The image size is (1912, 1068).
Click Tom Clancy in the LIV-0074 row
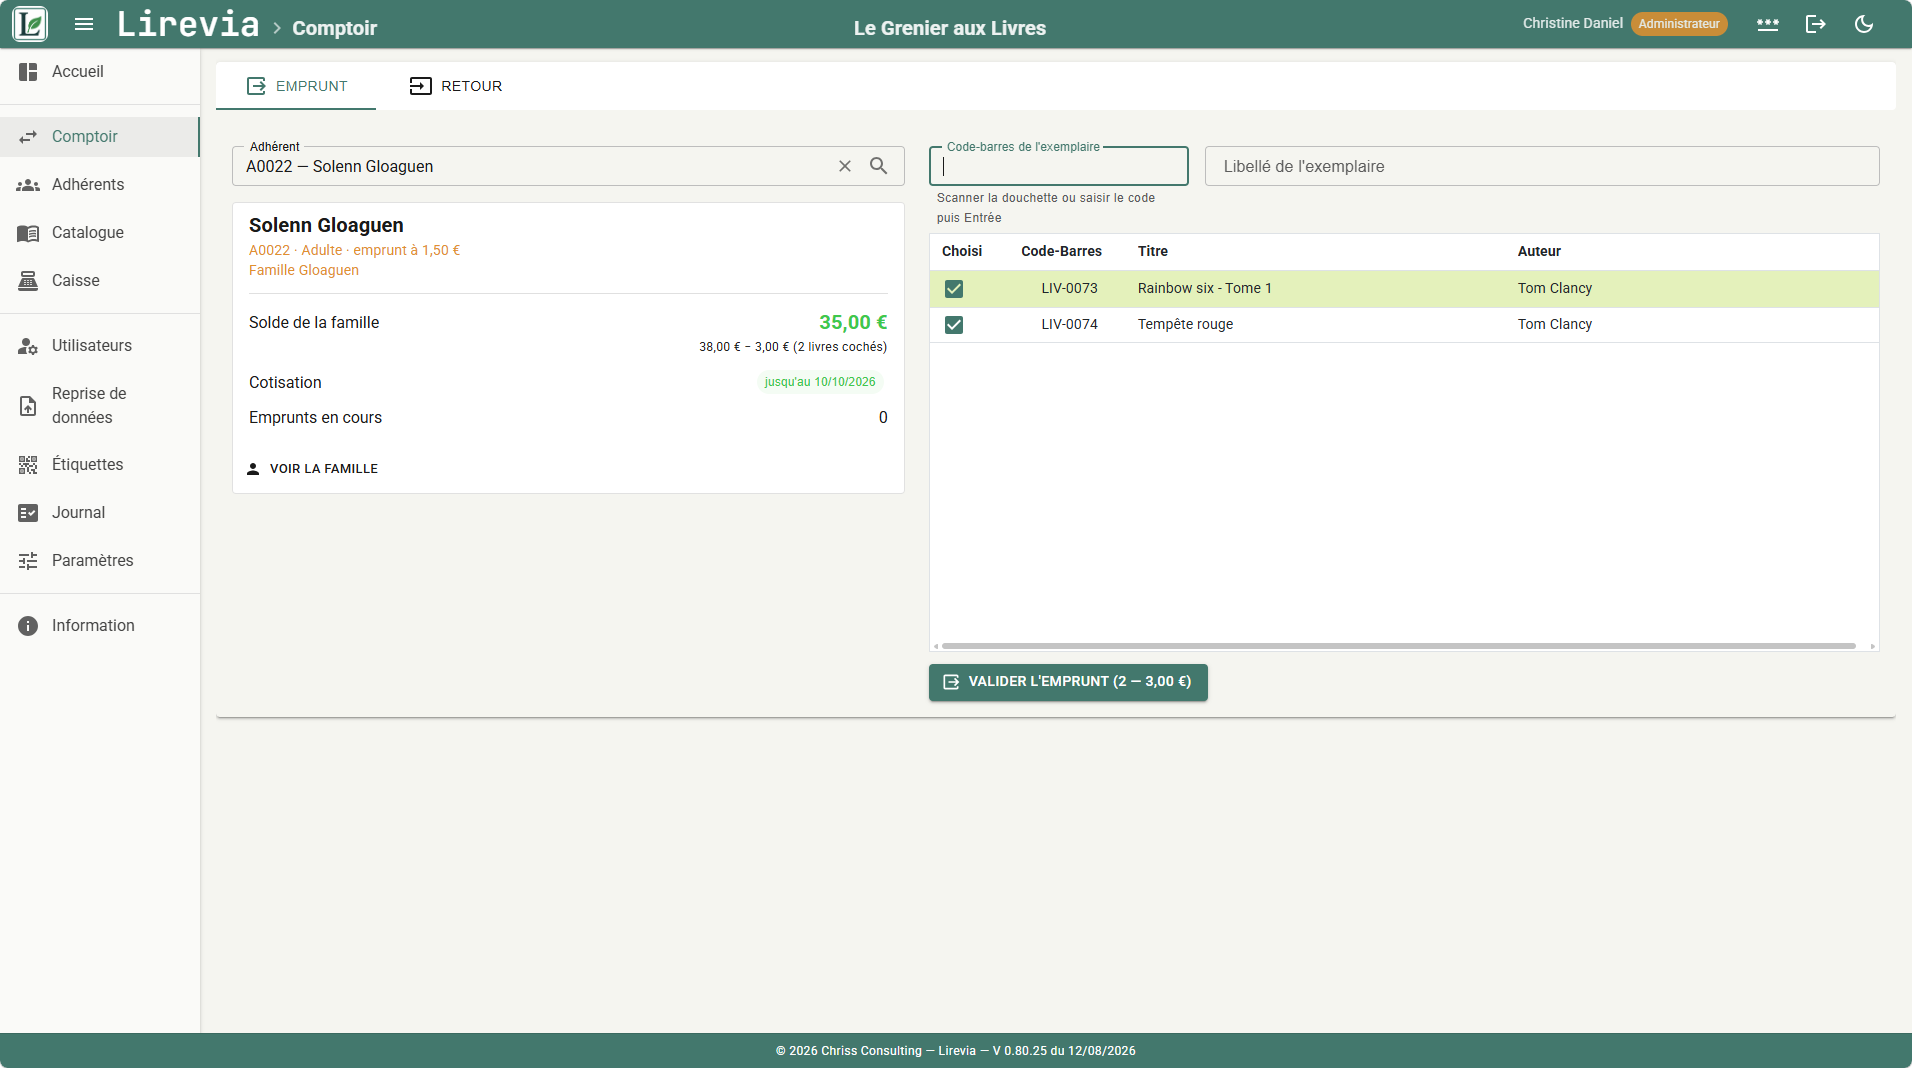(1555, 325)
